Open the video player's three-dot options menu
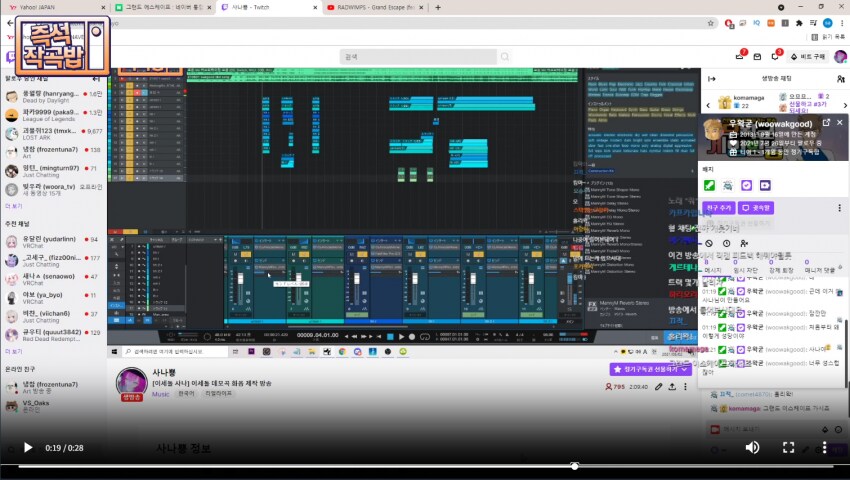Screen dimensions: 850x480 tap(825, 447)
